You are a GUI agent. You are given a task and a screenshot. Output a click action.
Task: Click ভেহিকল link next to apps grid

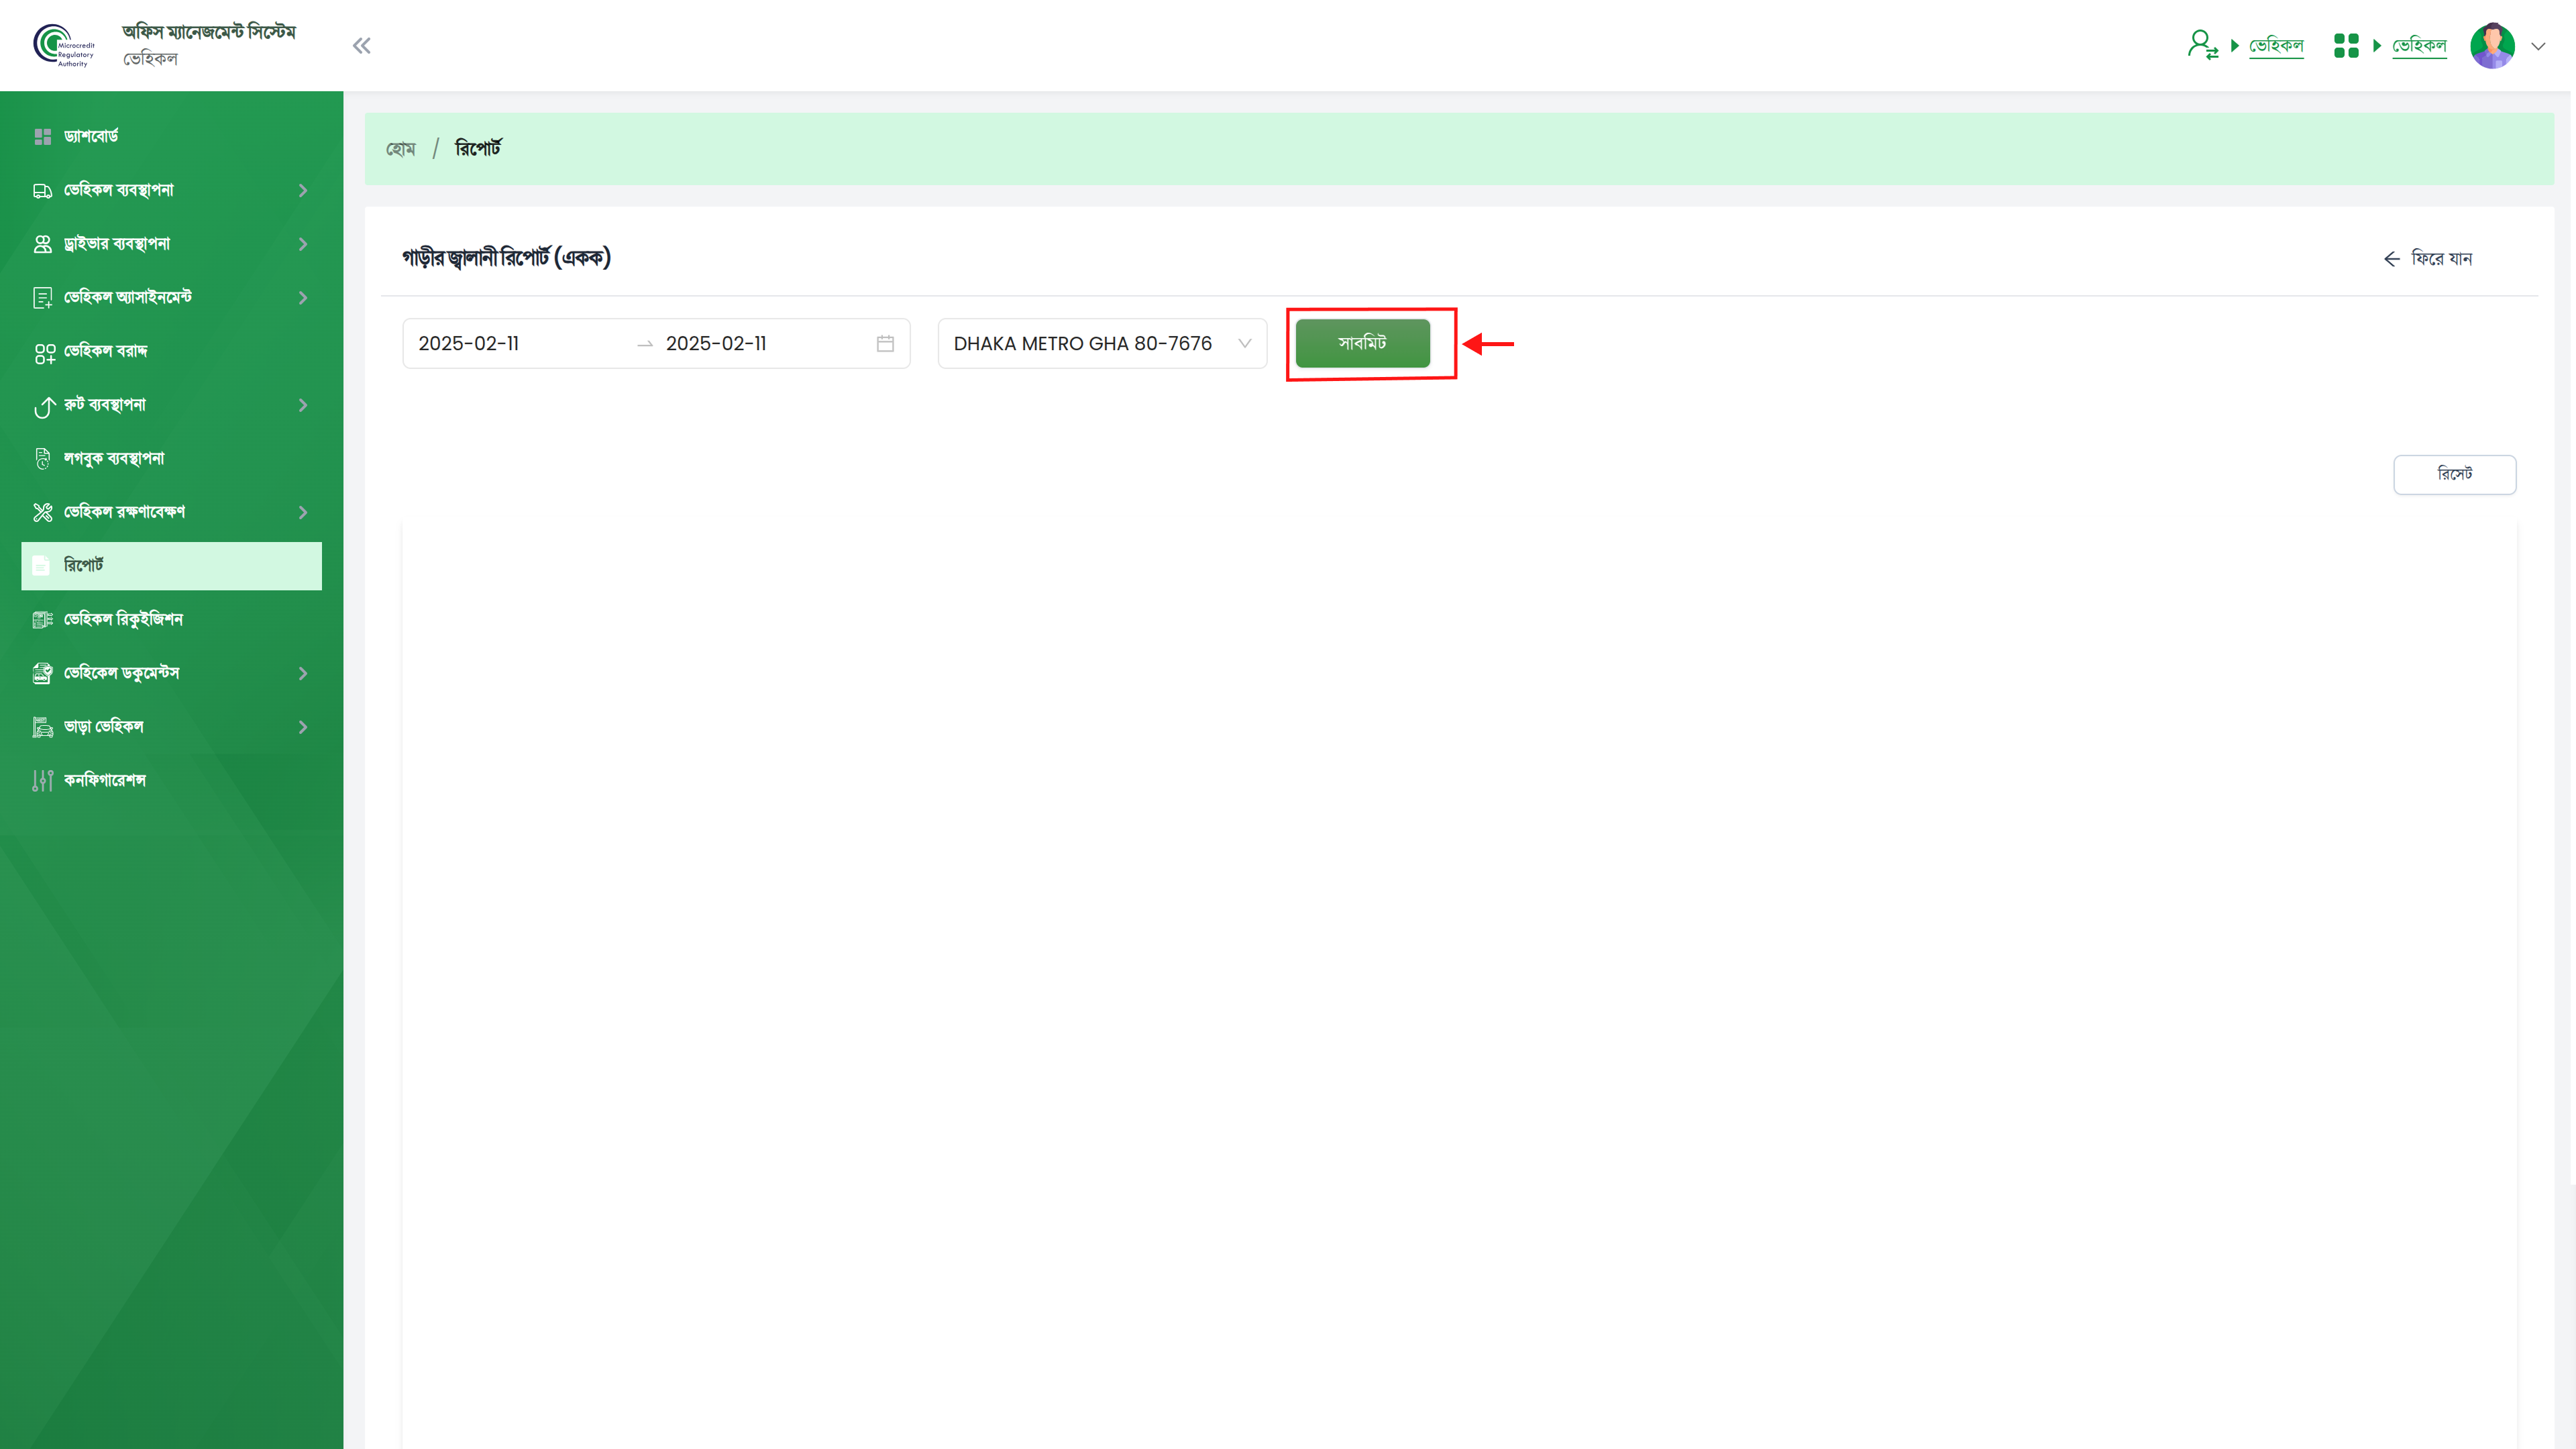coord(2419,45)
